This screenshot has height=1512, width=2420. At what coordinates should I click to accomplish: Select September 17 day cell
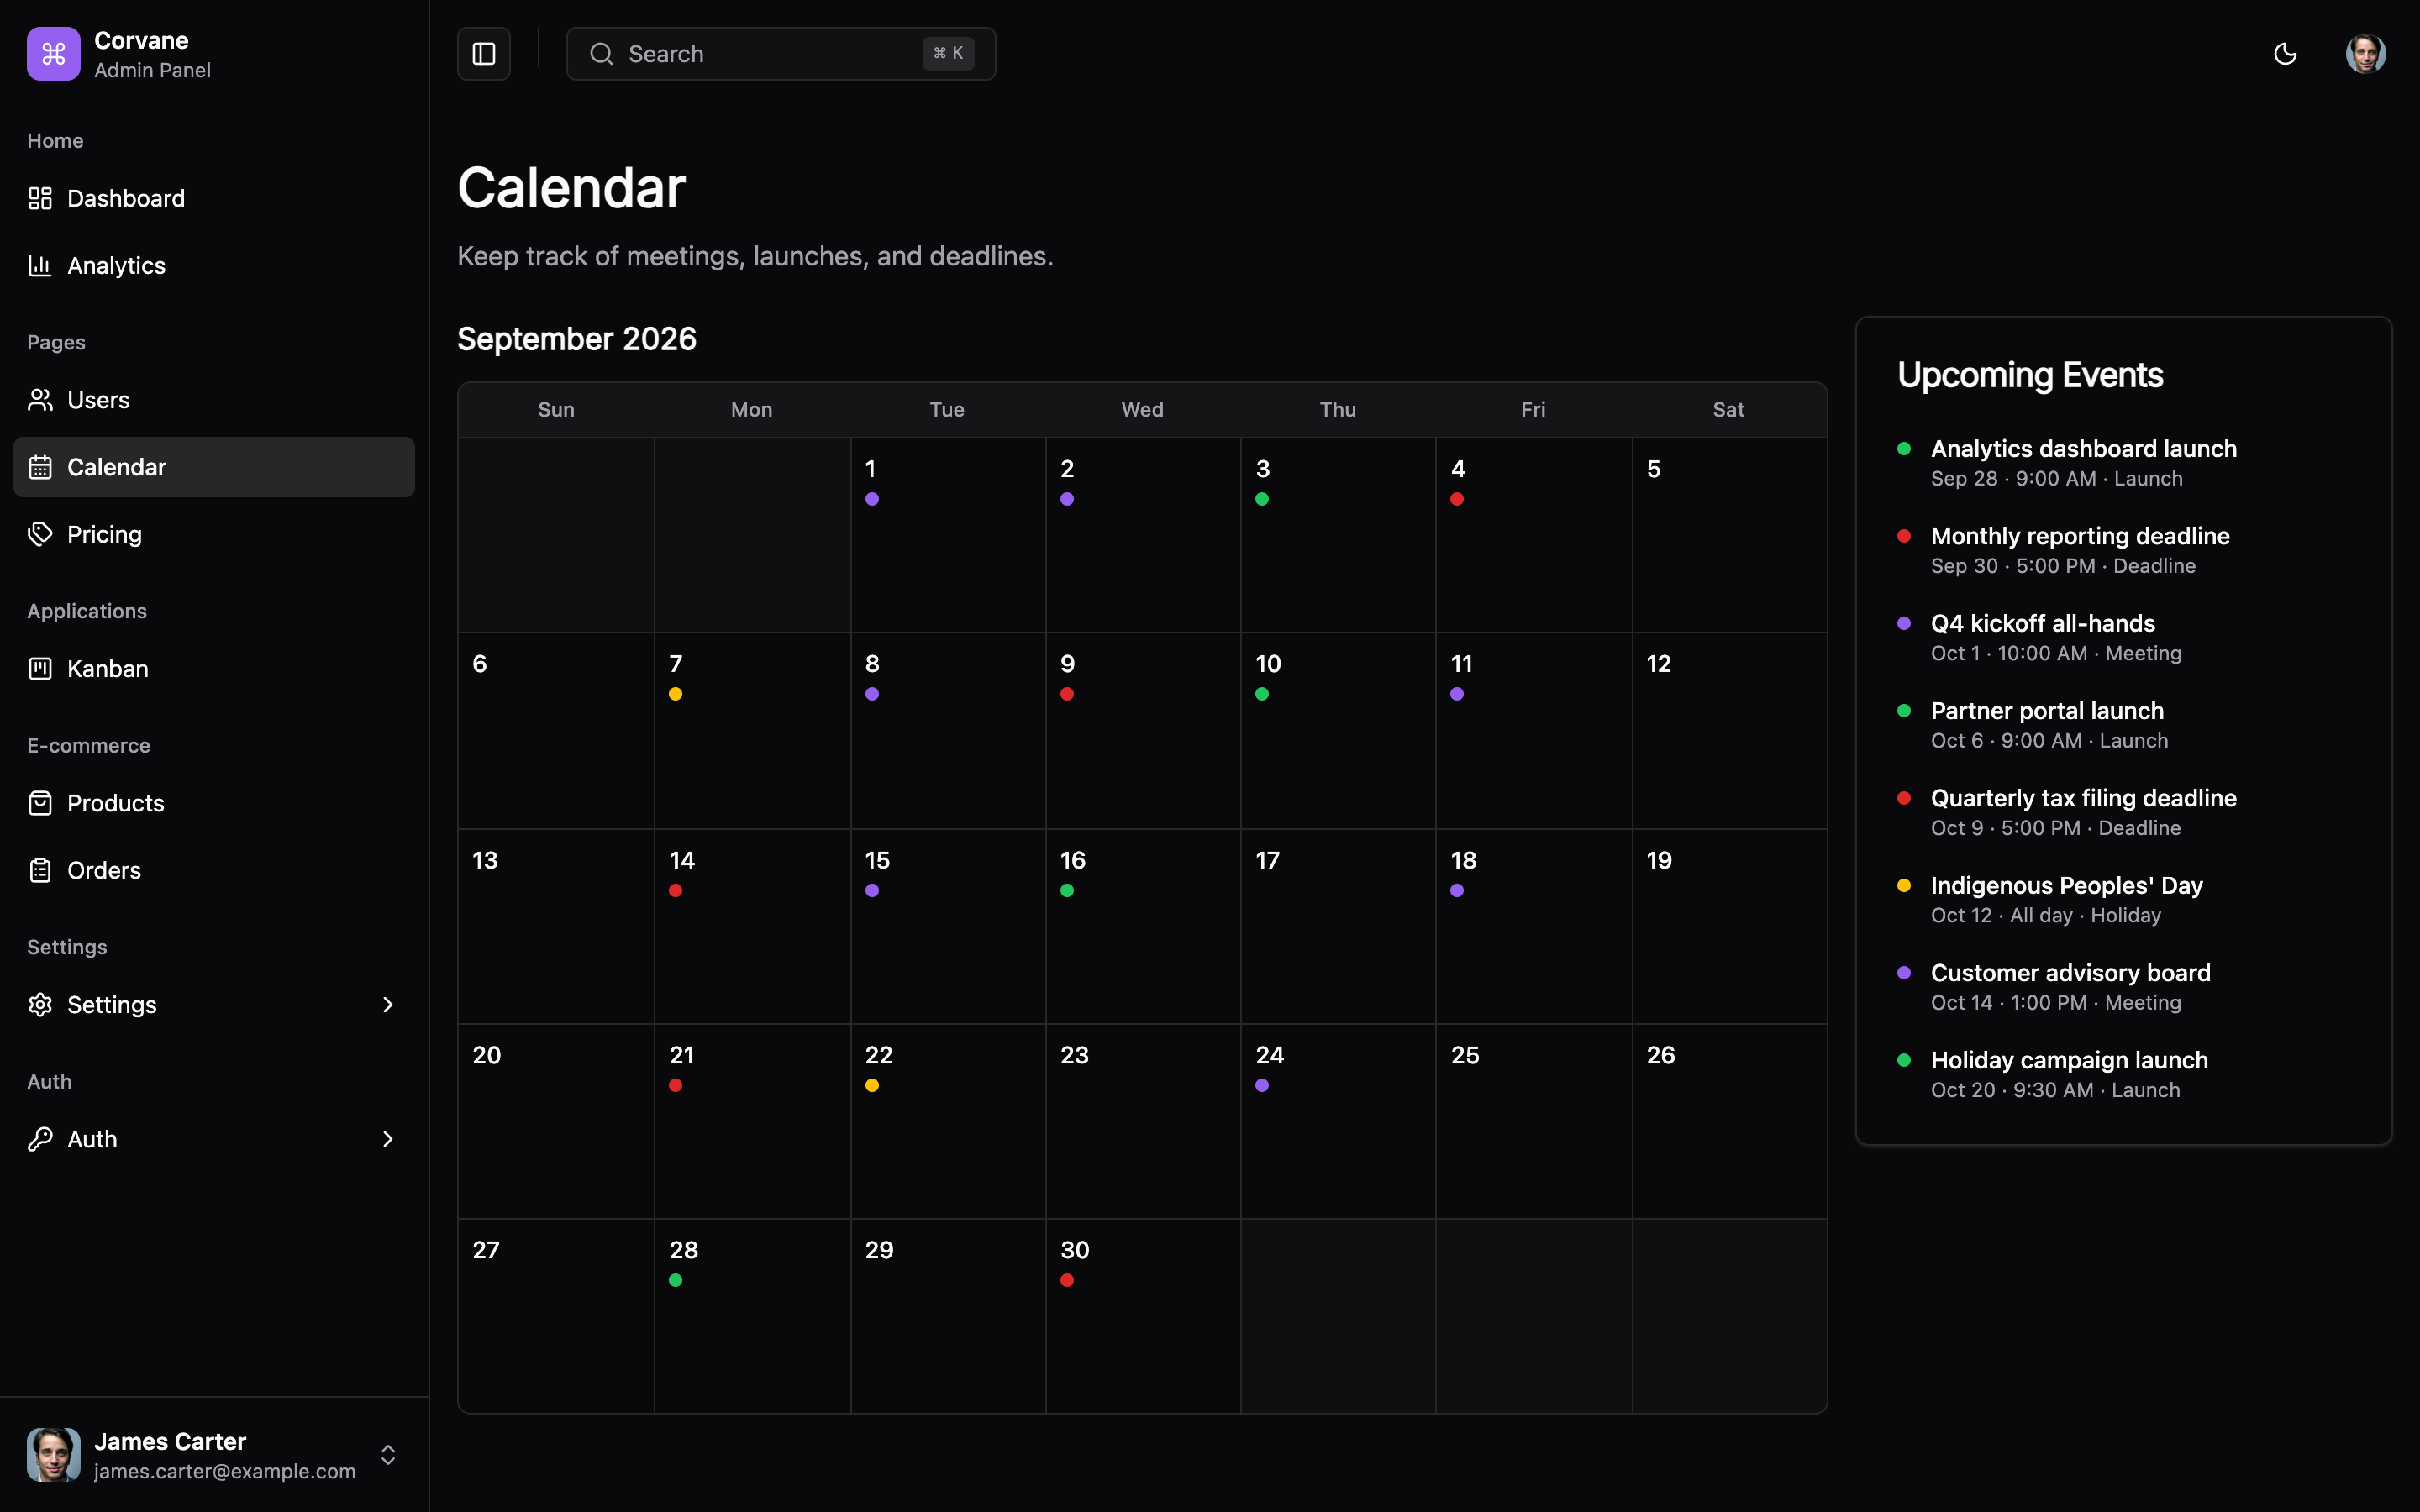pos(1338,926)
